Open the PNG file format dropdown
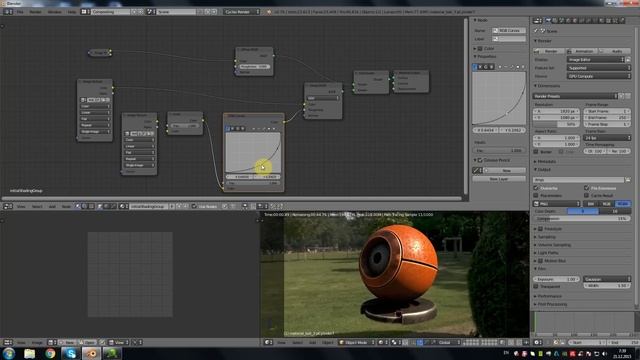This screenshot has width=640, height=360. tap(557, 204)
